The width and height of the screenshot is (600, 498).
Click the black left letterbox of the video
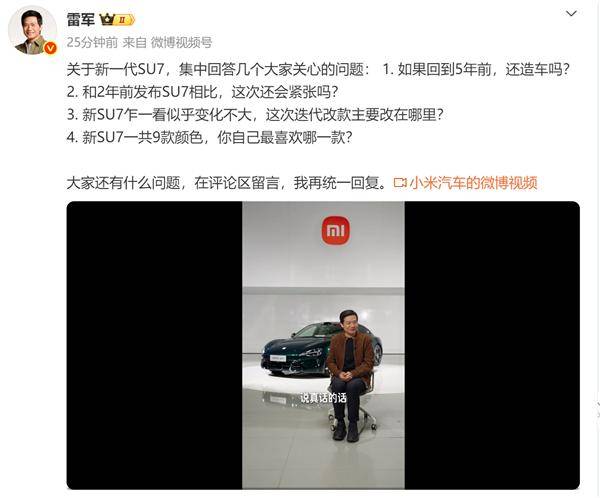click(155, 345)
